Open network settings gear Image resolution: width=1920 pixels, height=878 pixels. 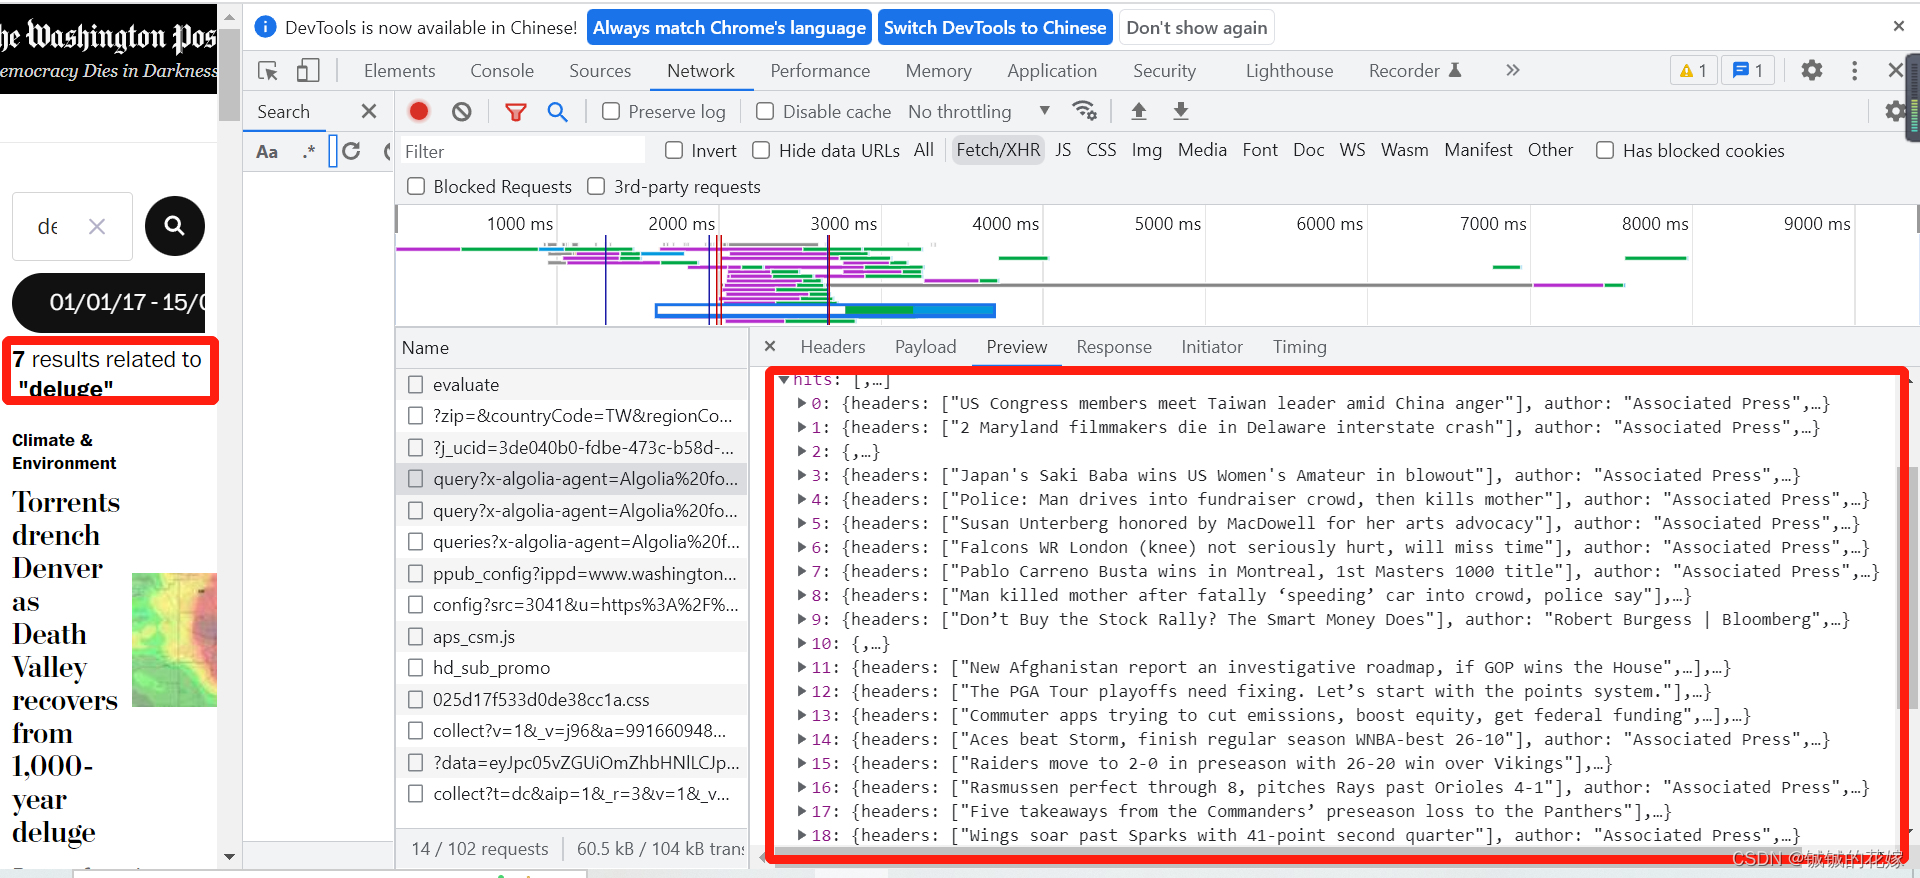pos(1895,111)
